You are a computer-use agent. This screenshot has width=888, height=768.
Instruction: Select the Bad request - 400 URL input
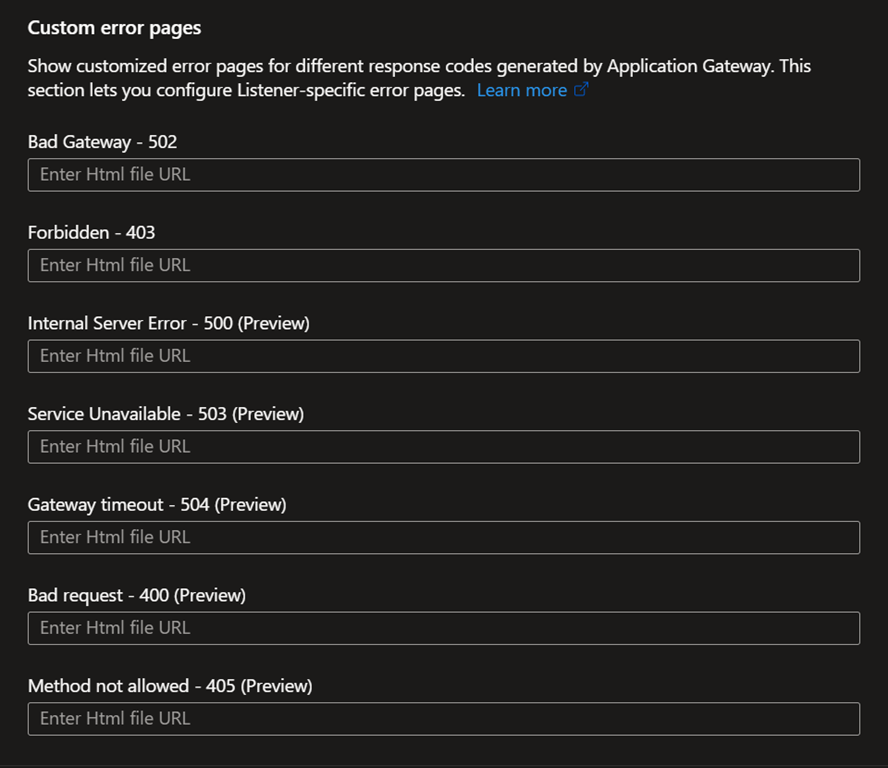[x=443, y=628]
